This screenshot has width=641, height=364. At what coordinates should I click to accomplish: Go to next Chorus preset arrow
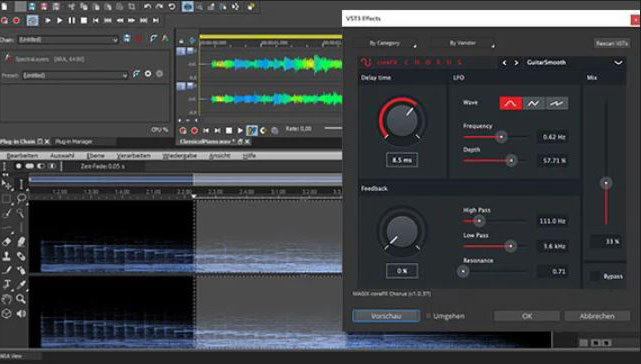[516, 63]
